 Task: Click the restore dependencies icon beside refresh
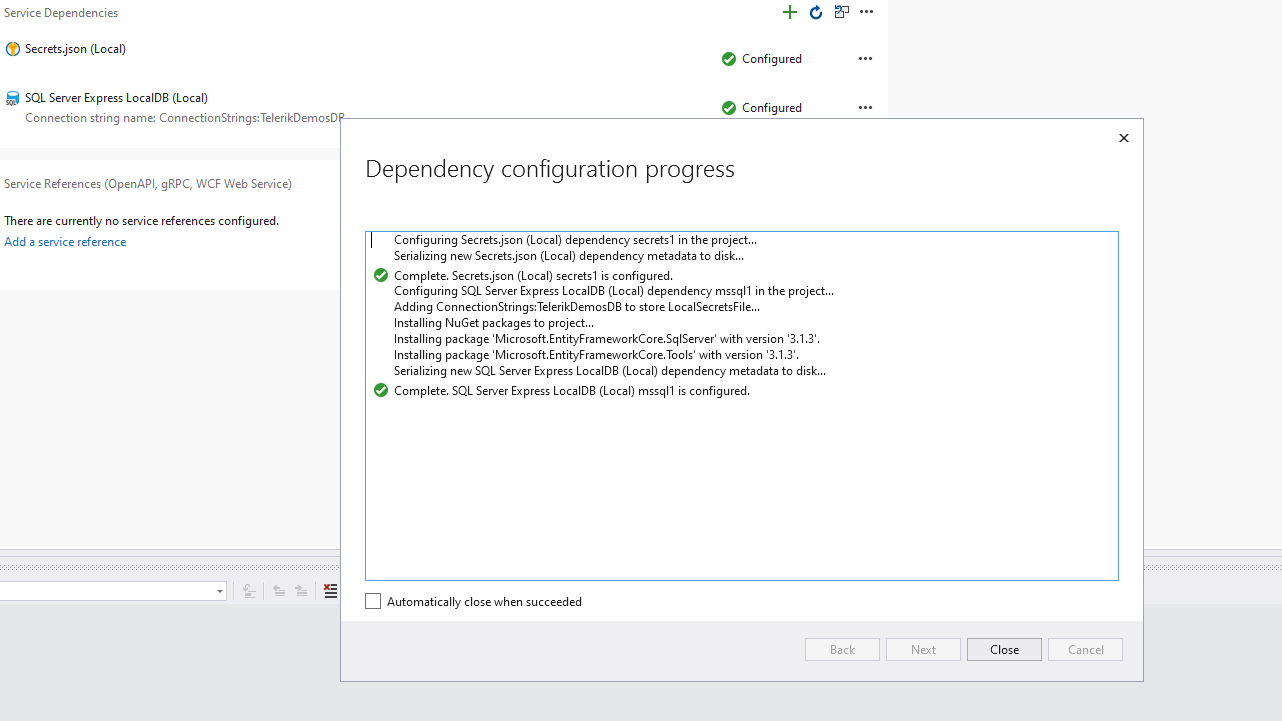click(842, 12)
